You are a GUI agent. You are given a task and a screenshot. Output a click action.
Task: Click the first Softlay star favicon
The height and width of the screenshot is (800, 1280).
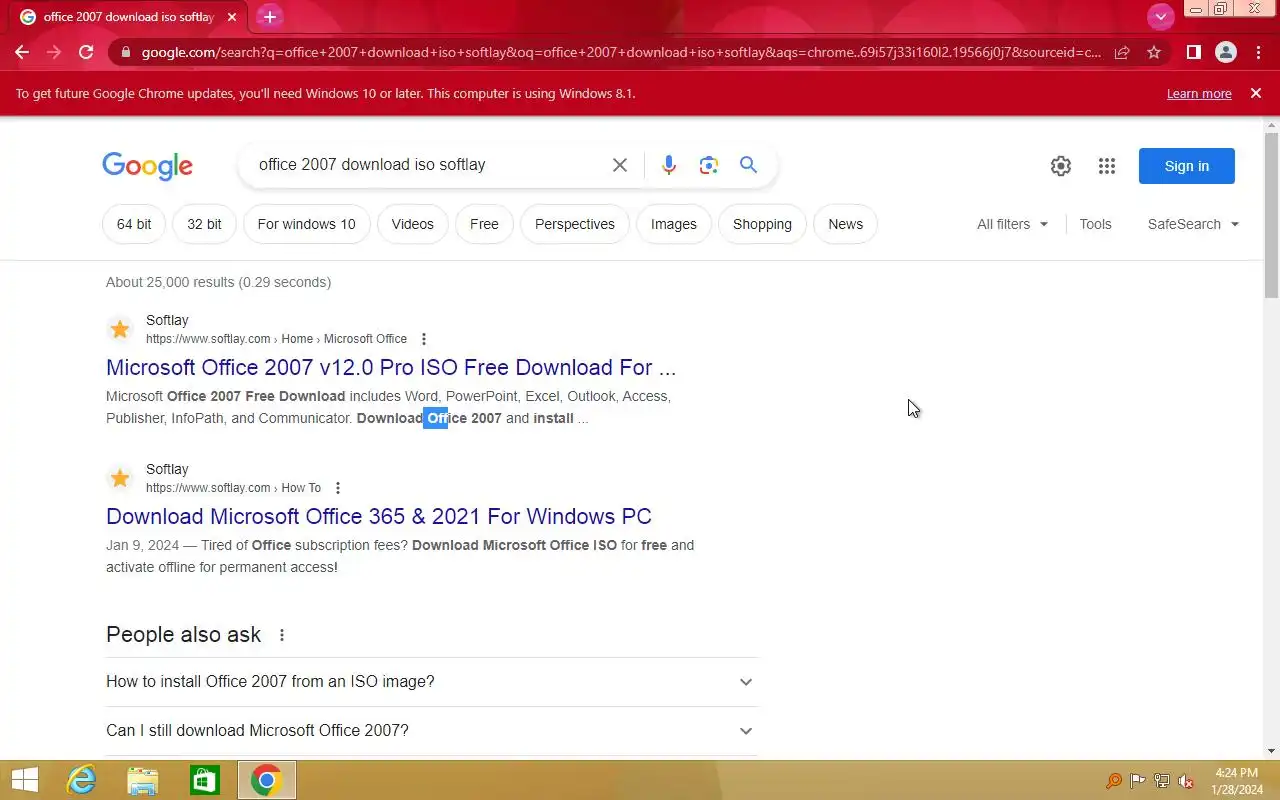tap(120, 329)
